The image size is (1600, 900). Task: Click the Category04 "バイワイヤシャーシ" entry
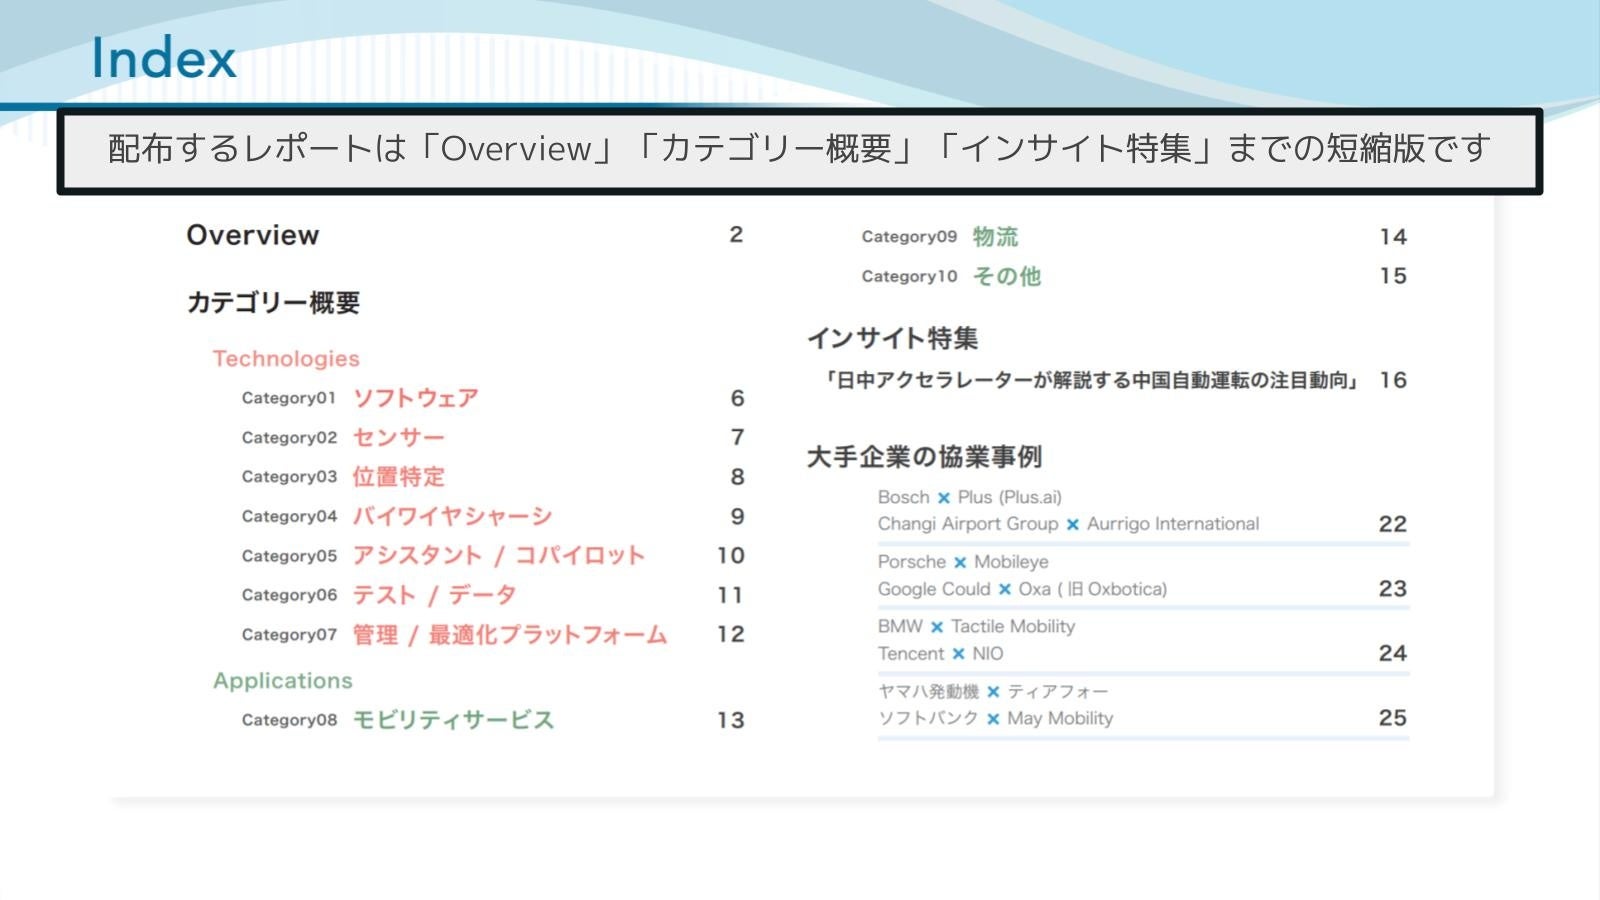452,516
